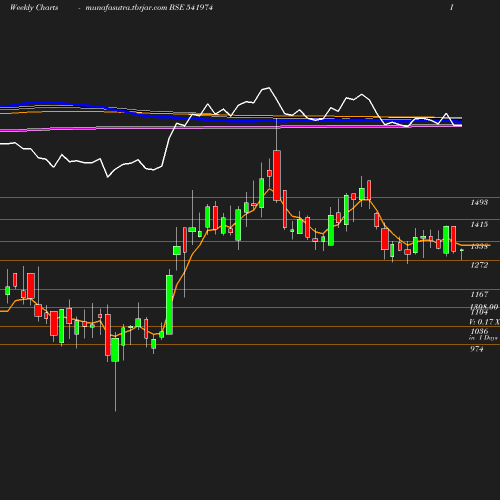Screen dimensions: 500x500
Task: Click the "Weekly Charts" title text
Action: tap(34, 8)
